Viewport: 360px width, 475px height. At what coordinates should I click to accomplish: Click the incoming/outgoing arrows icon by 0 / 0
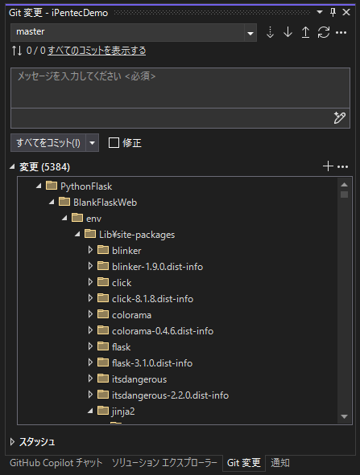point(17,51)
